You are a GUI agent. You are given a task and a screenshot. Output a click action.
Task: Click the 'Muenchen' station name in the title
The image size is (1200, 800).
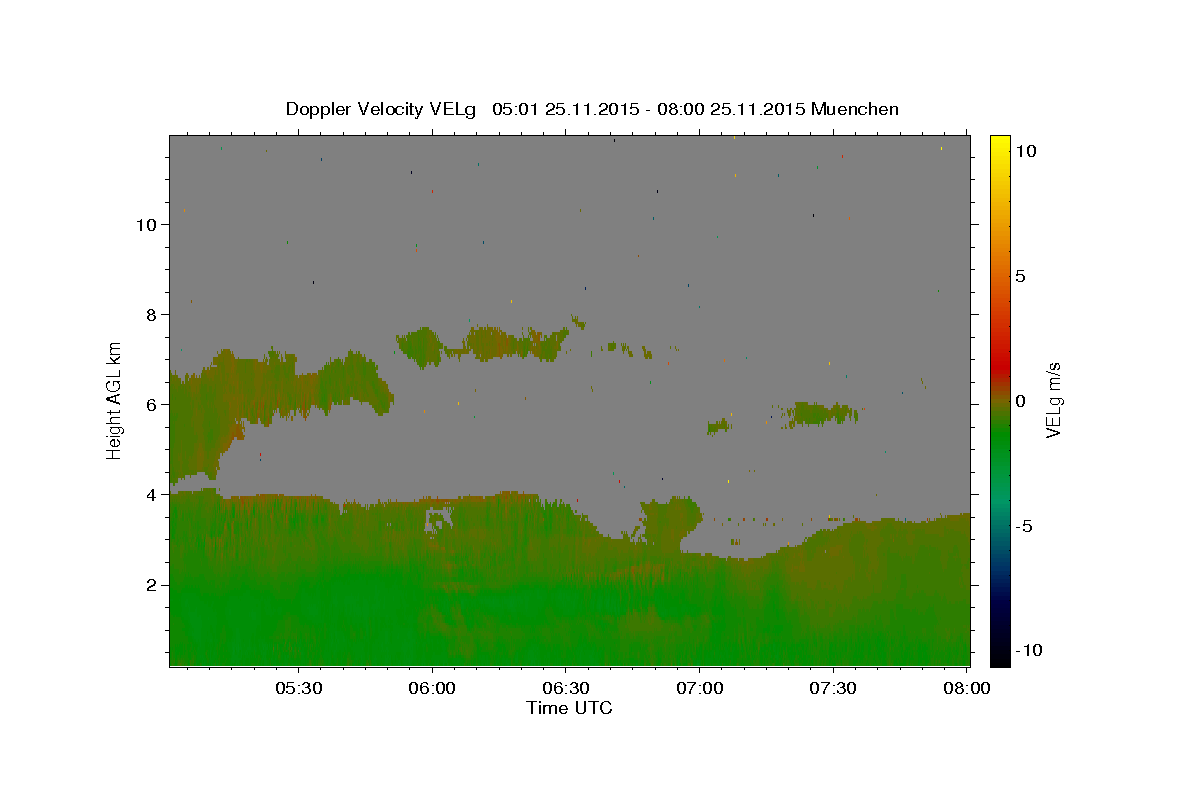[855, 109]
